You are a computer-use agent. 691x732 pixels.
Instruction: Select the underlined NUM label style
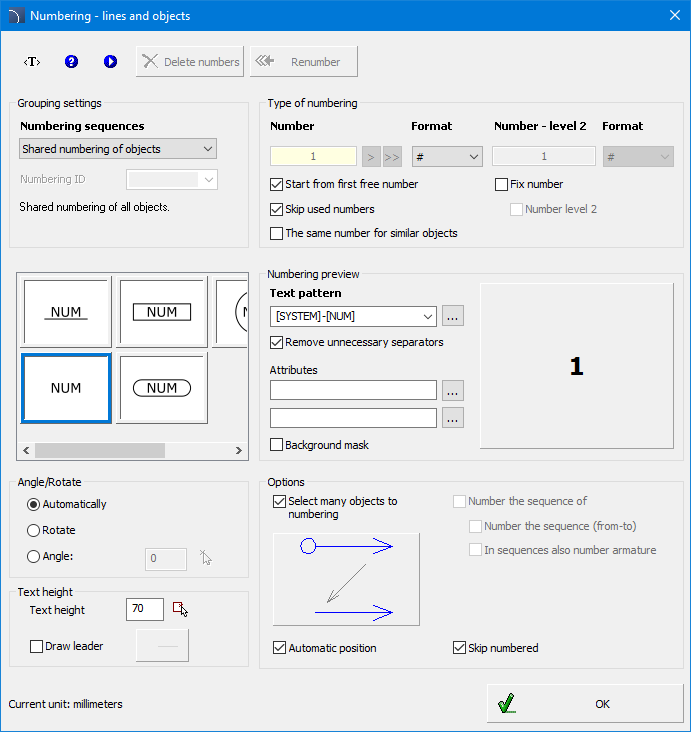[66, 312]
